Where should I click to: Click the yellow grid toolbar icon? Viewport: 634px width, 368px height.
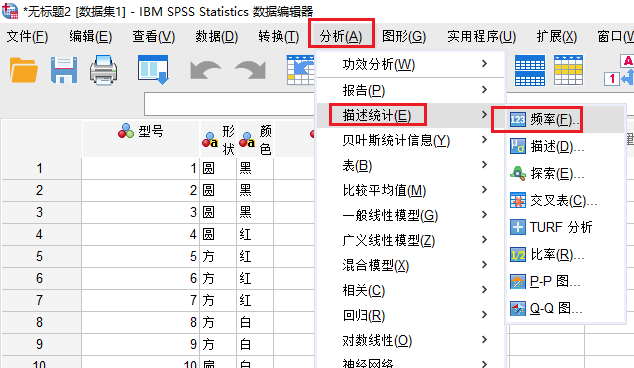click(568, 70)
